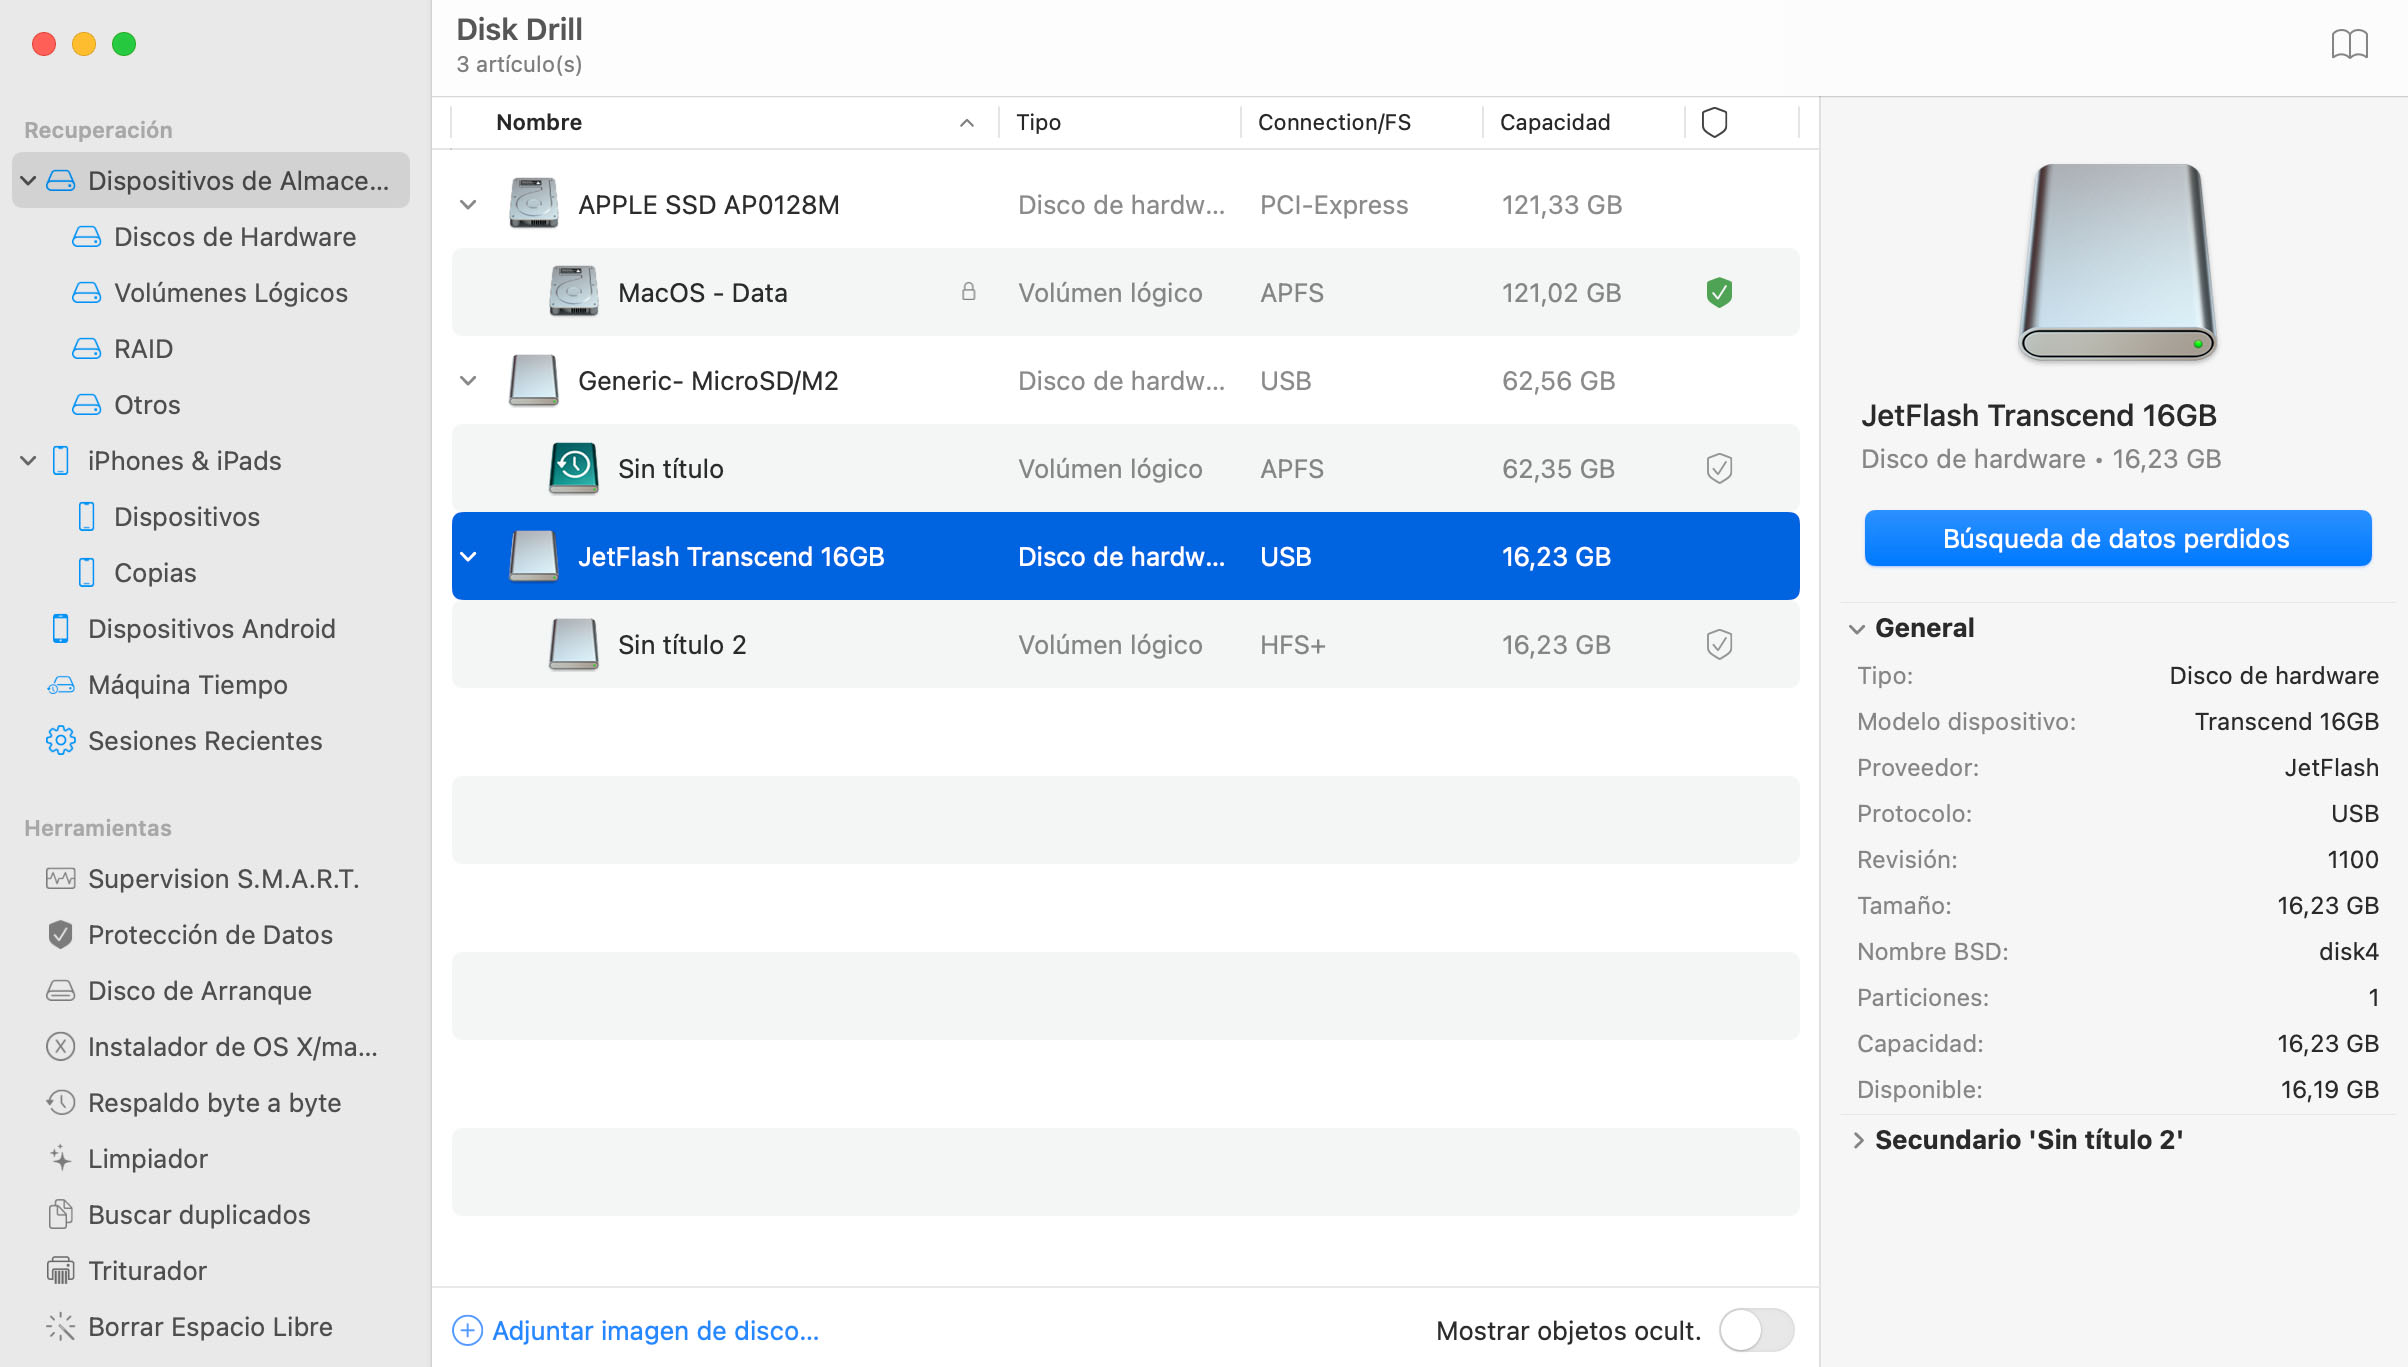Click the green zoom window button
Image resolution: width=2408 pixels, height=1367 pixels.
point(124,44)
